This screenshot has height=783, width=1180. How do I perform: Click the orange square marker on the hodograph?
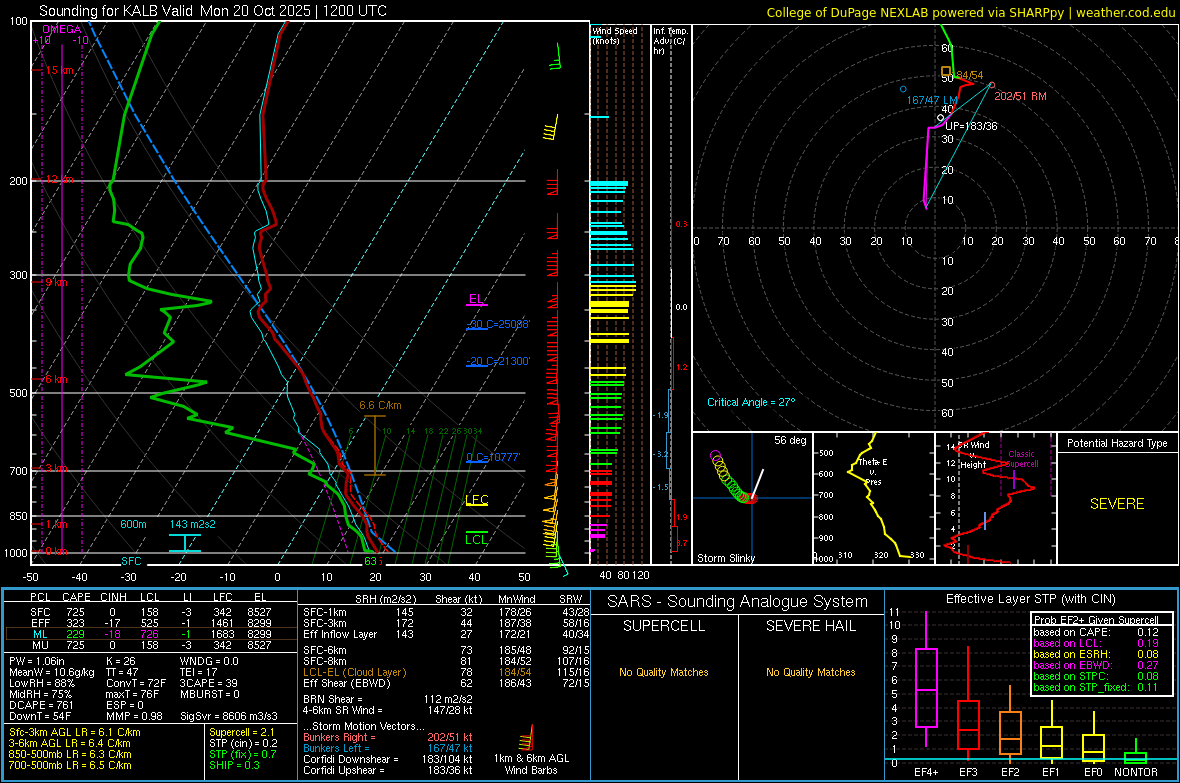(948, 72)
